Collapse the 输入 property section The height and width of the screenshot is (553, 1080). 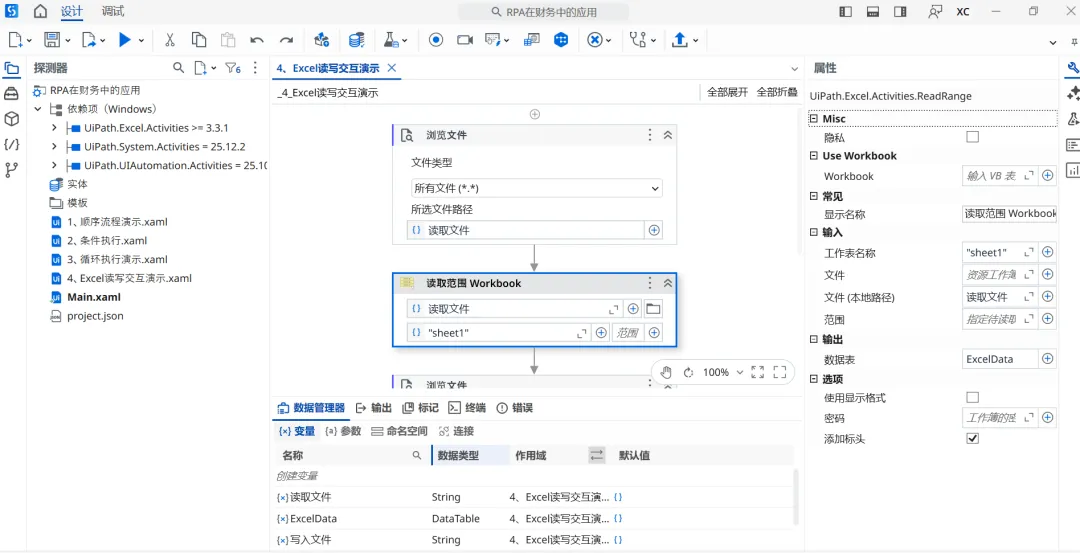point(814,233)
